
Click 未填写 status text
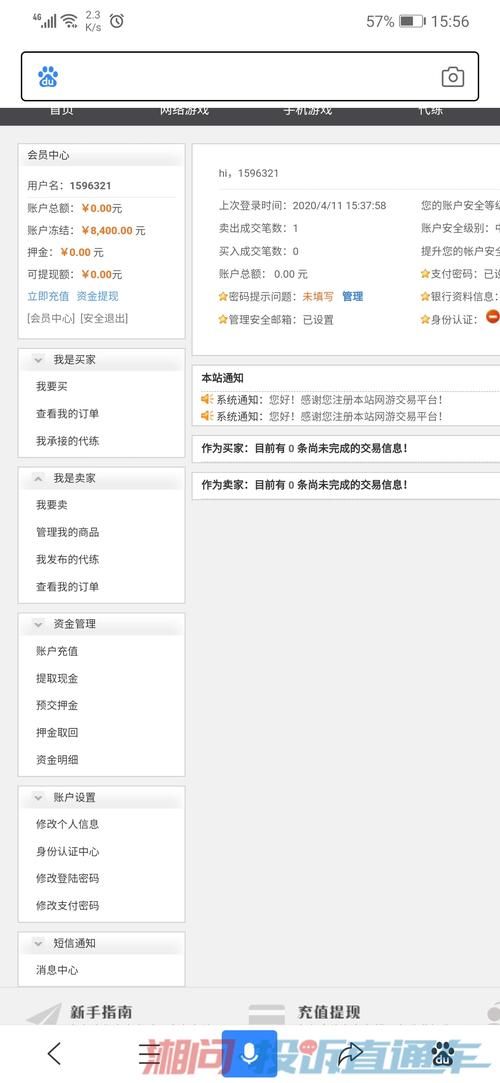(x=318, y=296)
